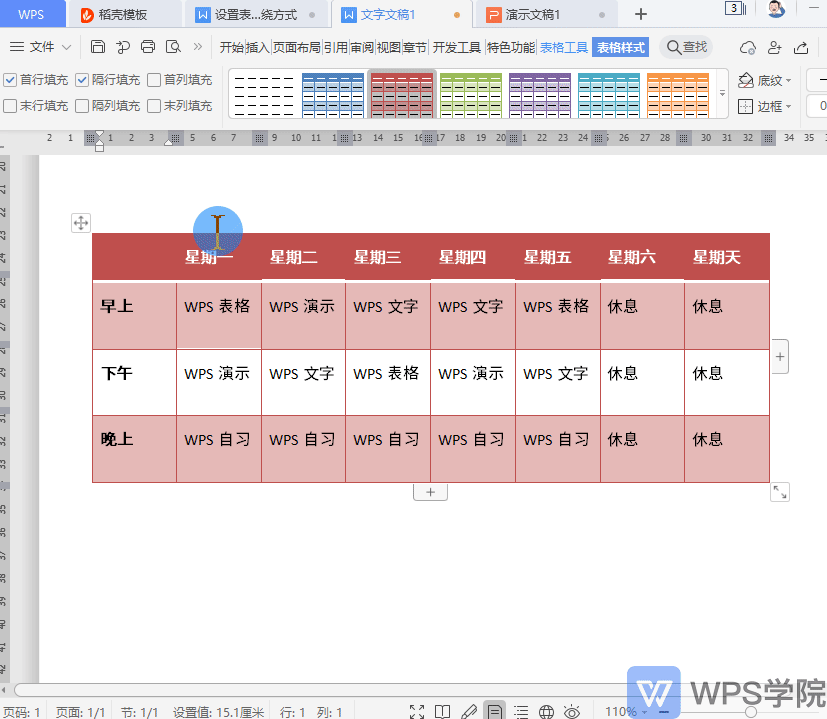
Task: Uncheck 首行填充 checkbox
Action: click(10, 80)
